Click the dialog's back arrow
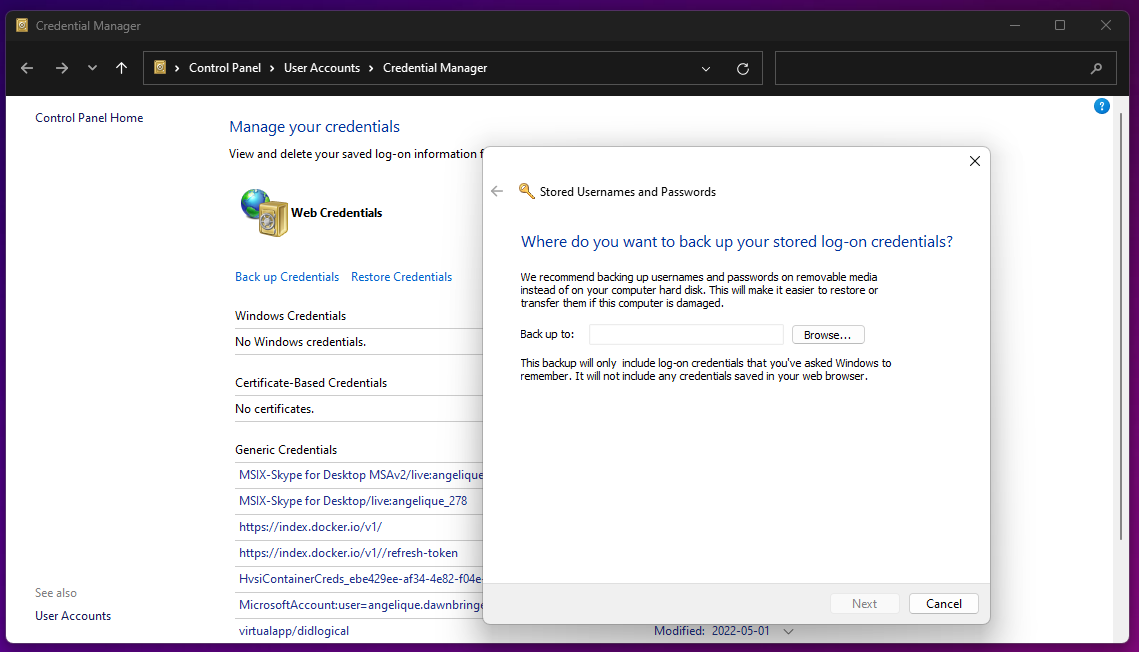 point(497,192)
